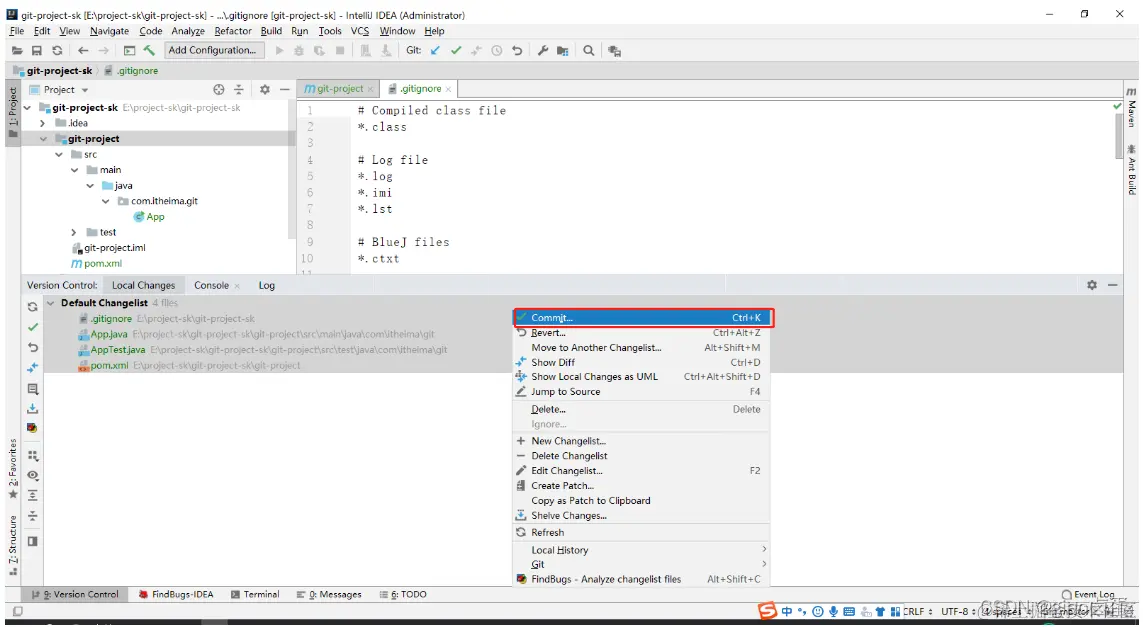Choose Revert... in context menu
The height and width of the screenshot is (627, 1143).
641,332
